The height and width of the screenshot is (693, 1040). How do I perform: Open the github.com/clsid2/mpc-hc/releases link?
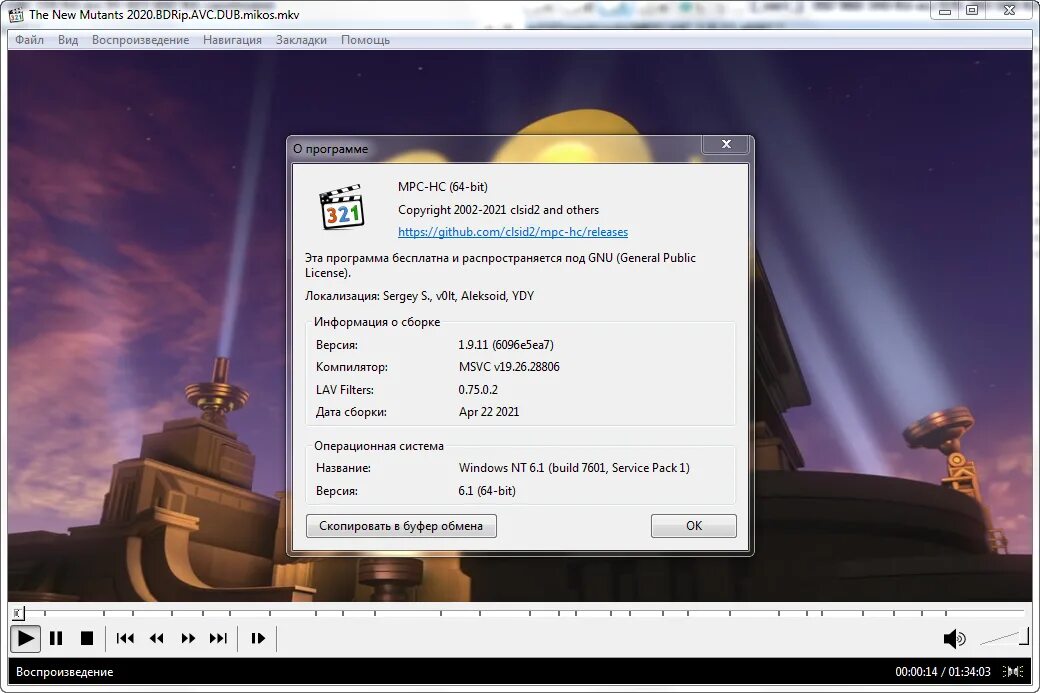pyautogui.click(x=513, y=232)
